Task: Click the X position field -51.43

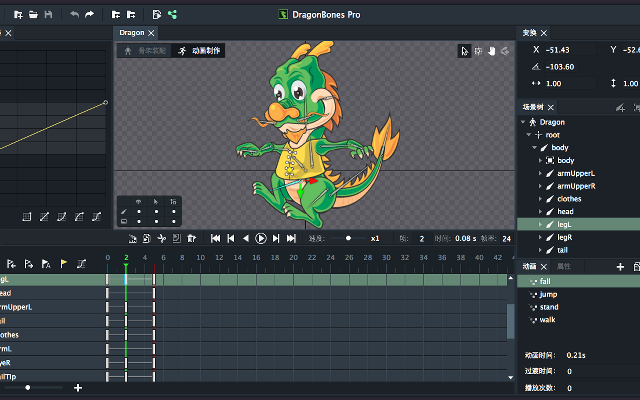Action: (570, 50)
